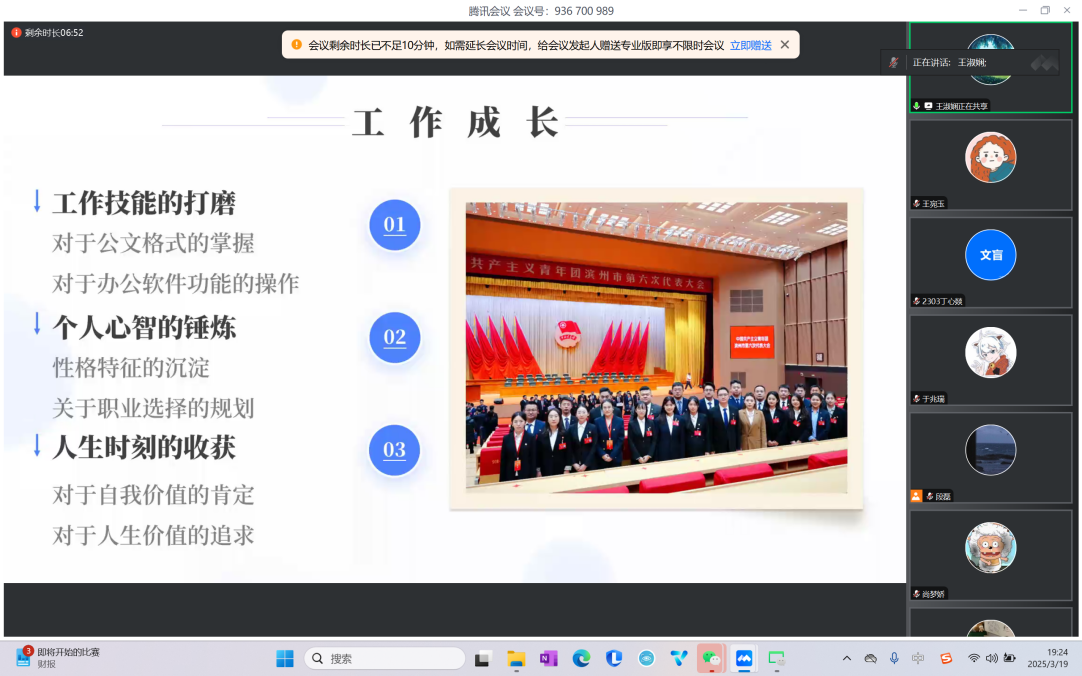Click the system tray microphone icon

coord(894,658)
